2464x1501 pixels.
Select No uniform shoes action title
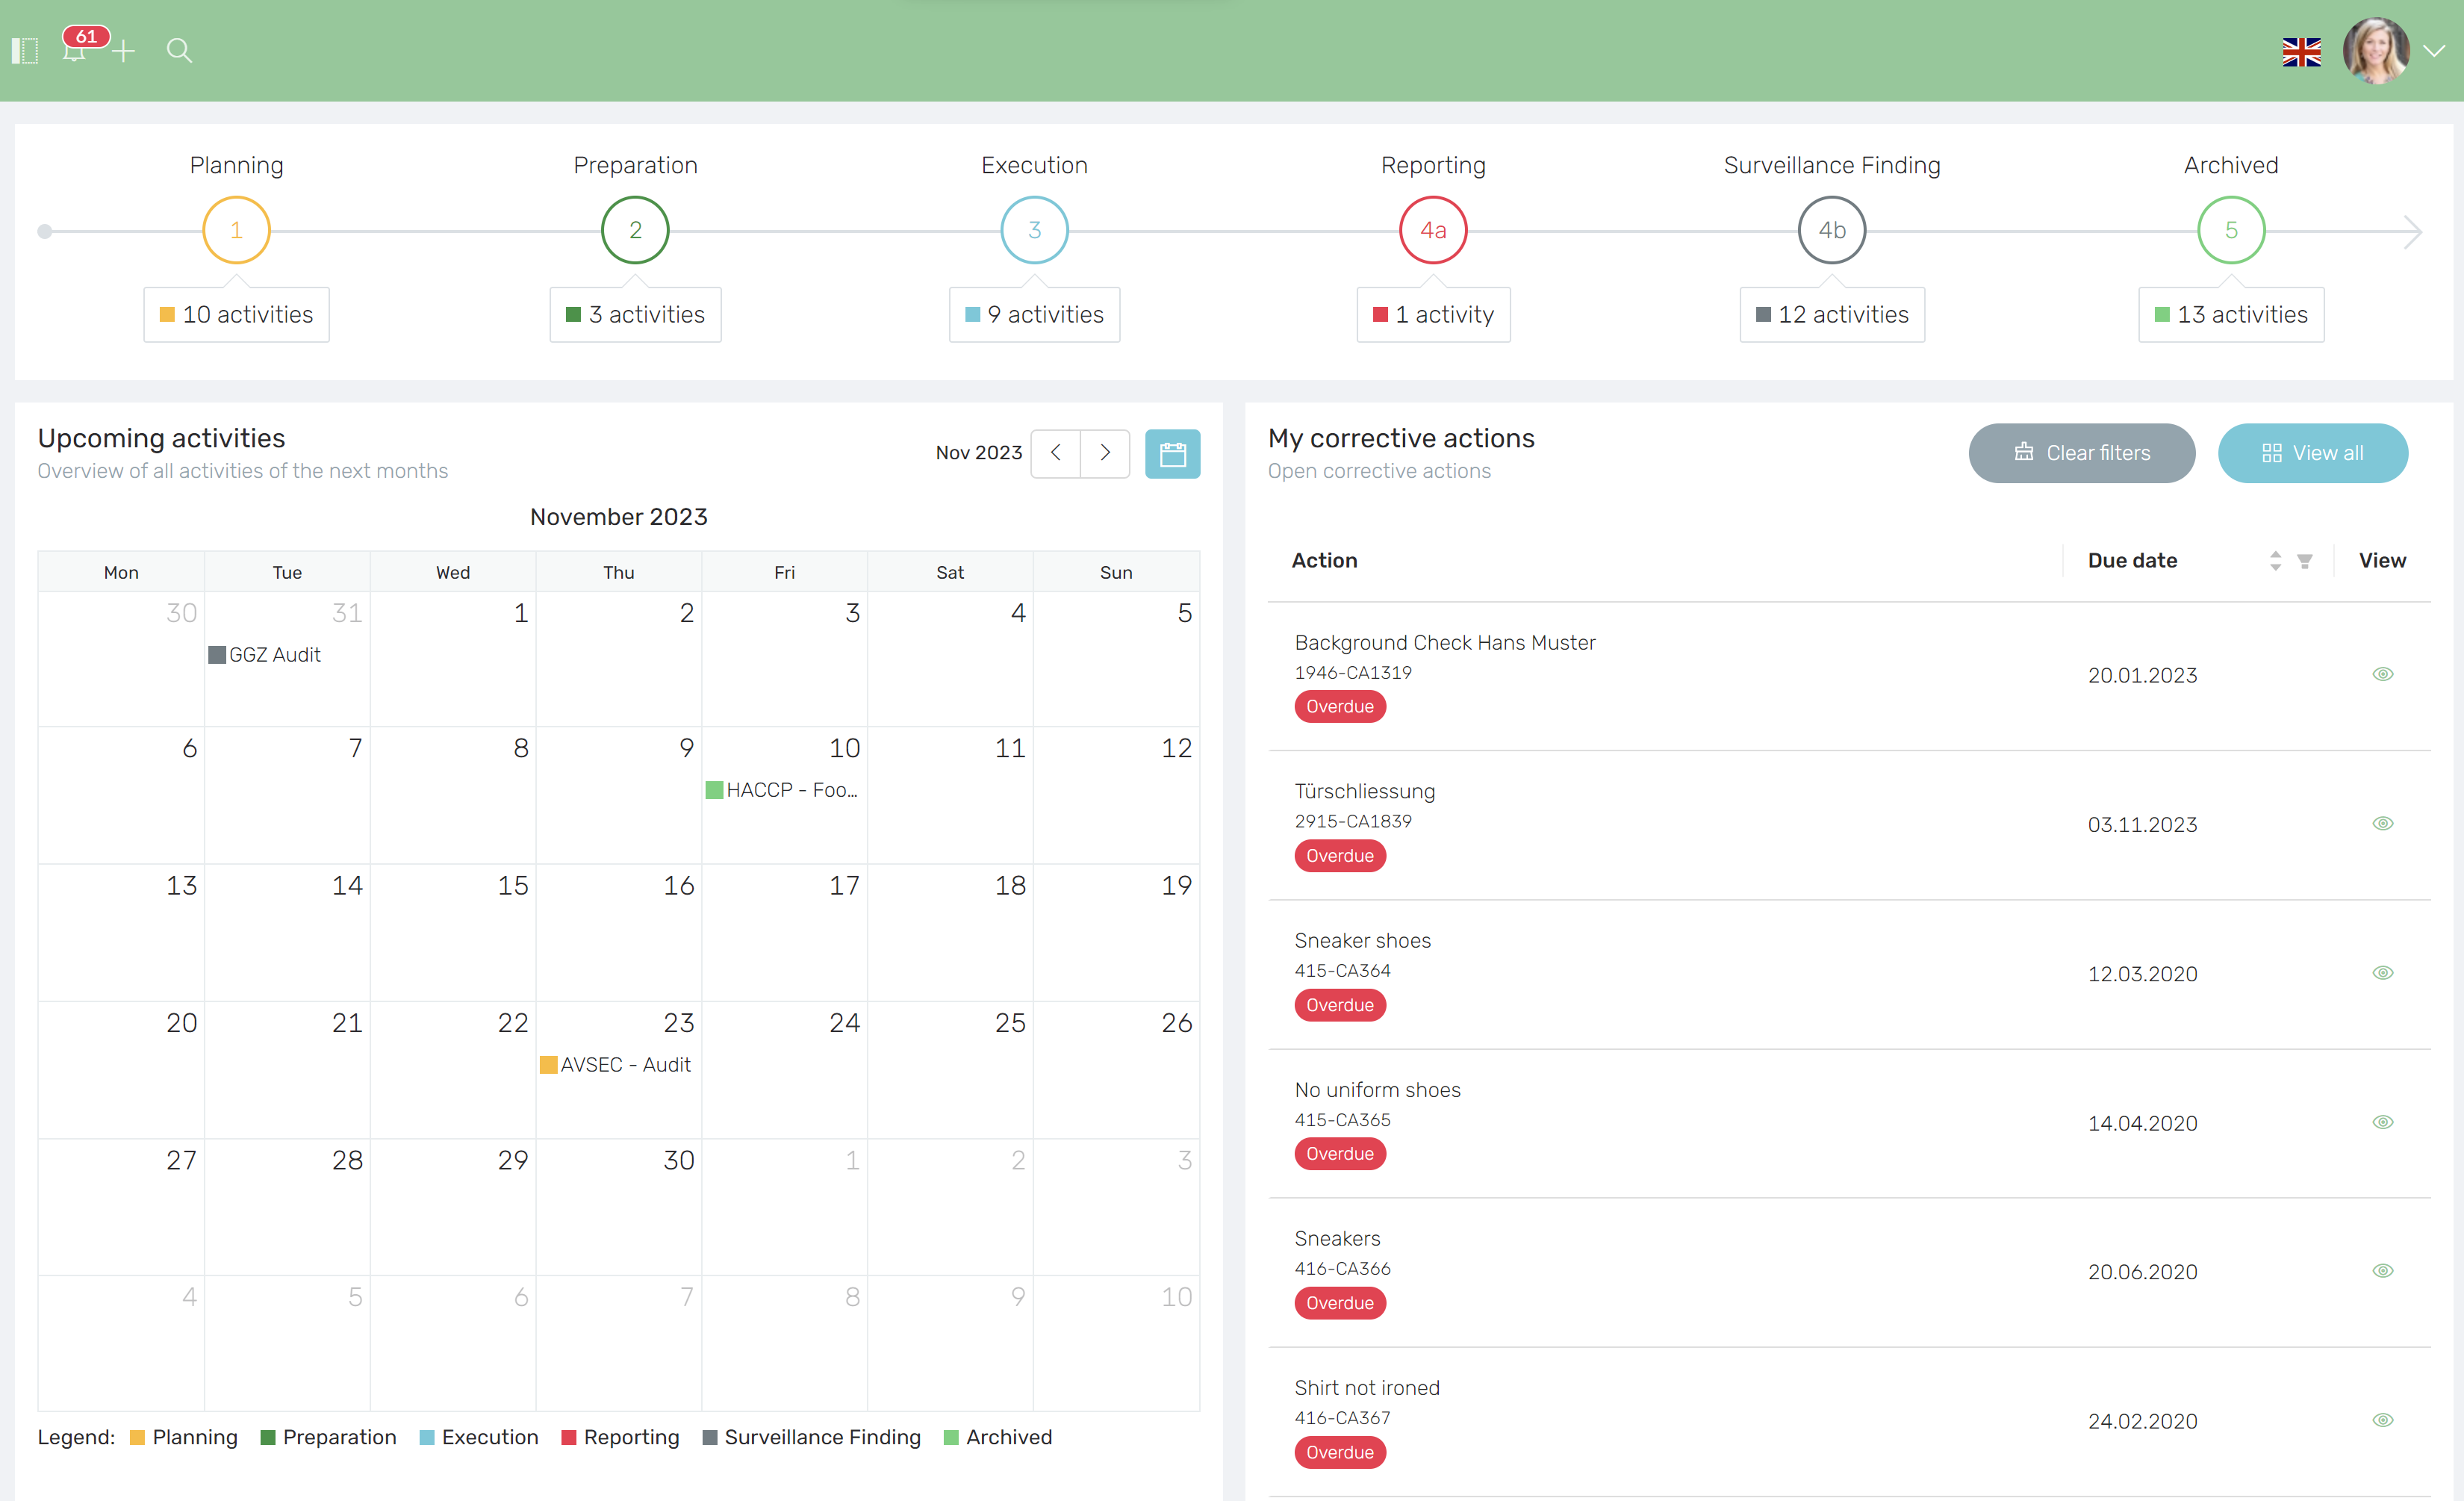(1377, 1090)
